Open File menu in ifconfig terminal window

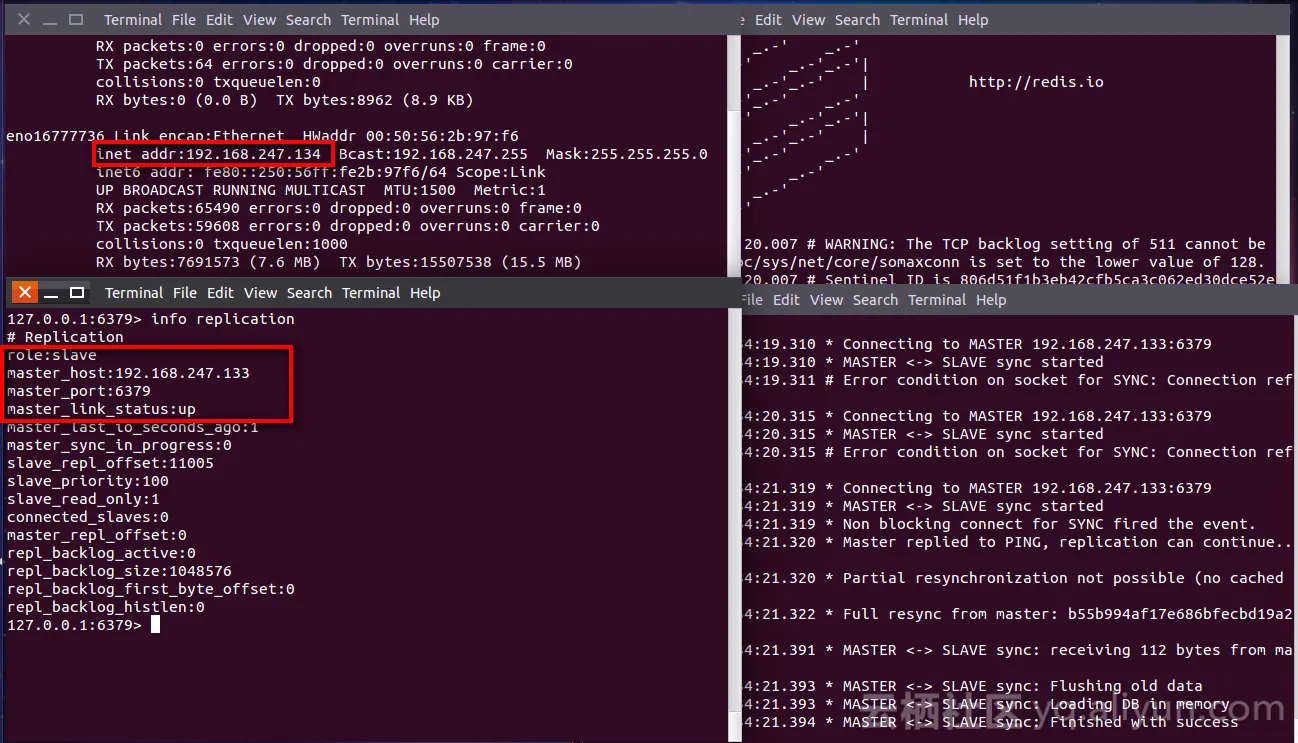point(184,20)
